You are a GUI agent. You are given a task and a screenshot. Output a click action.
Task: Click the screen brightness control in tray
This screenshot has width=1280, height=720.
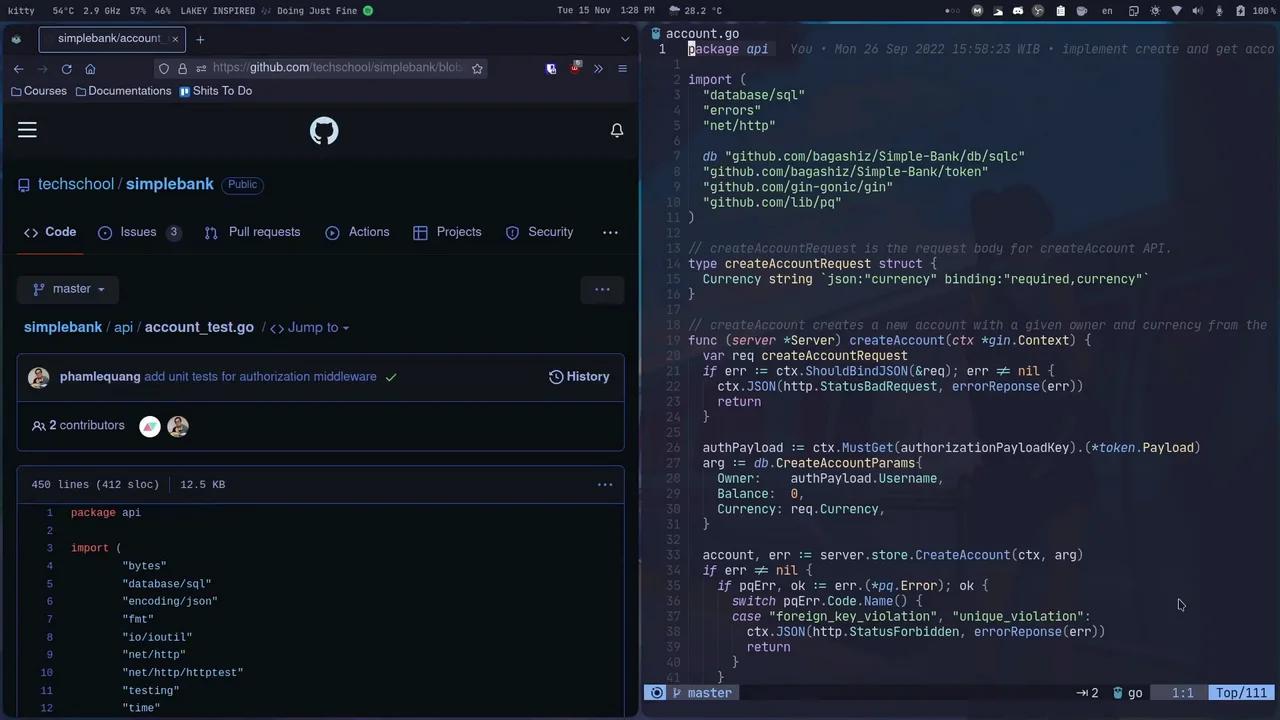(x=1155, y=10)
